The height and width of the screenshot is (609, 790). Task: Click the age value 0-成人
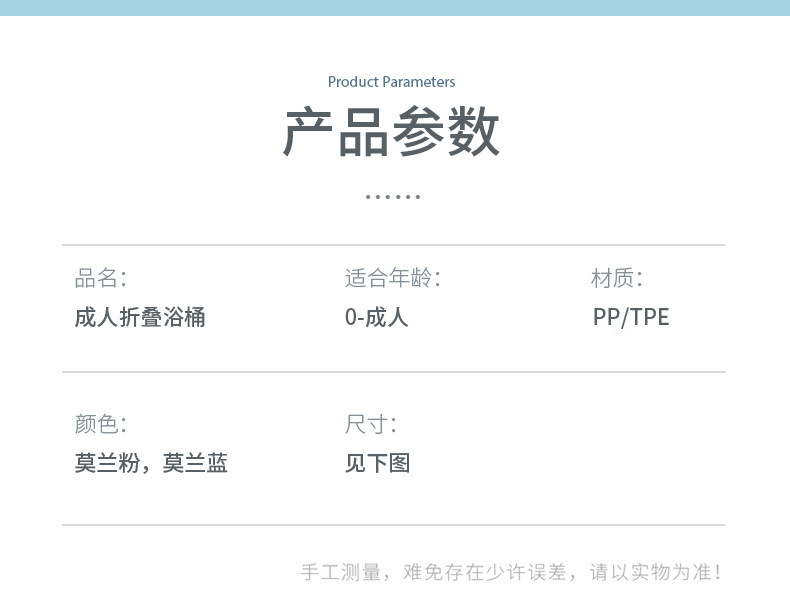click(376, 317)
